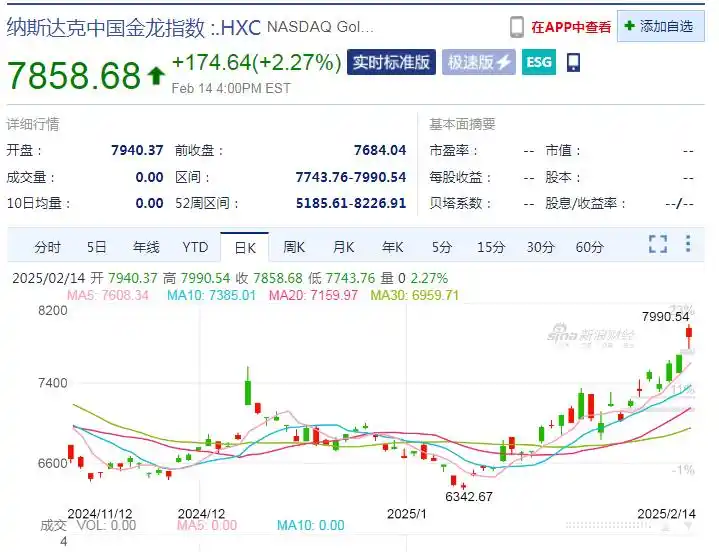The height and width of the screenshot is (552, 719).
Task: Click the latest candlestick at 7990.54
Action: [x=689, y=338]
